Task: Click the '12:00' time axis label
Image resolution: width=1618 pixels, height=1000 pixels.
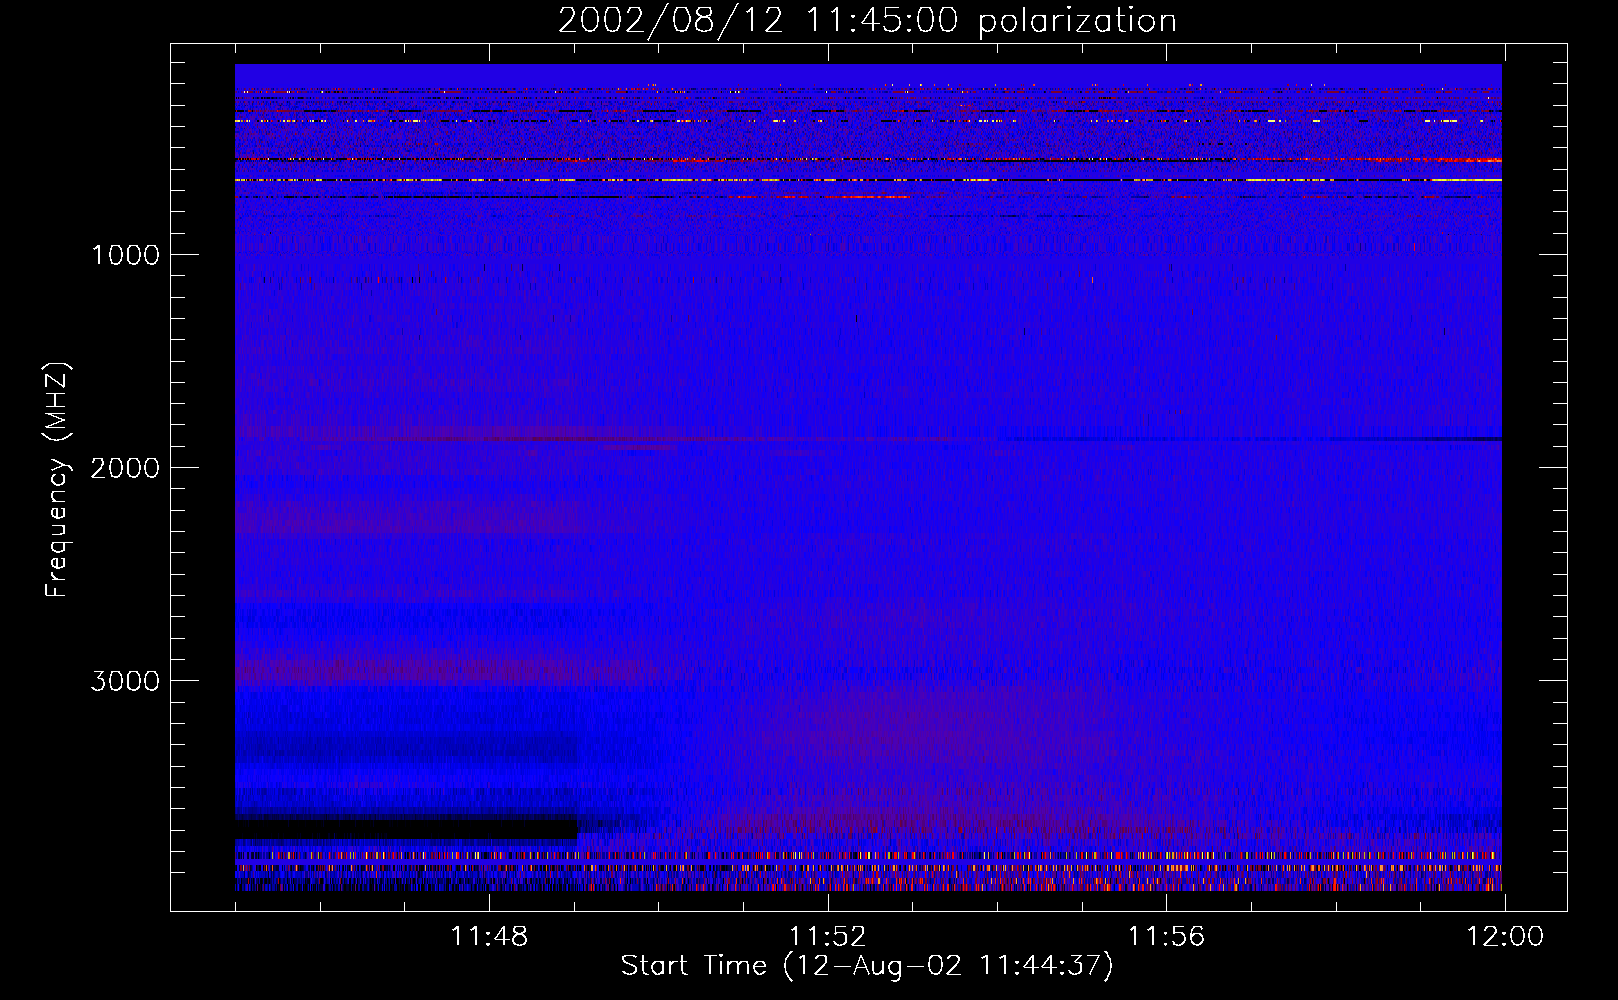Action: 1505,937
